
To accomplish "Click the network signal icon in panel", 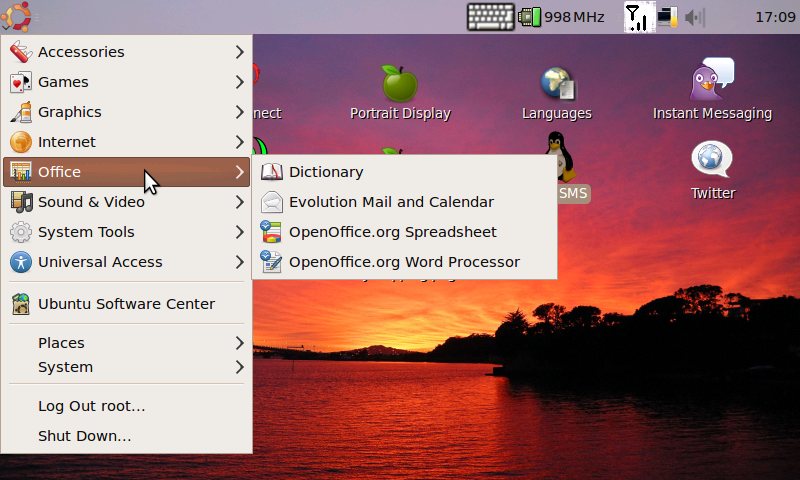I will [636, 17].
